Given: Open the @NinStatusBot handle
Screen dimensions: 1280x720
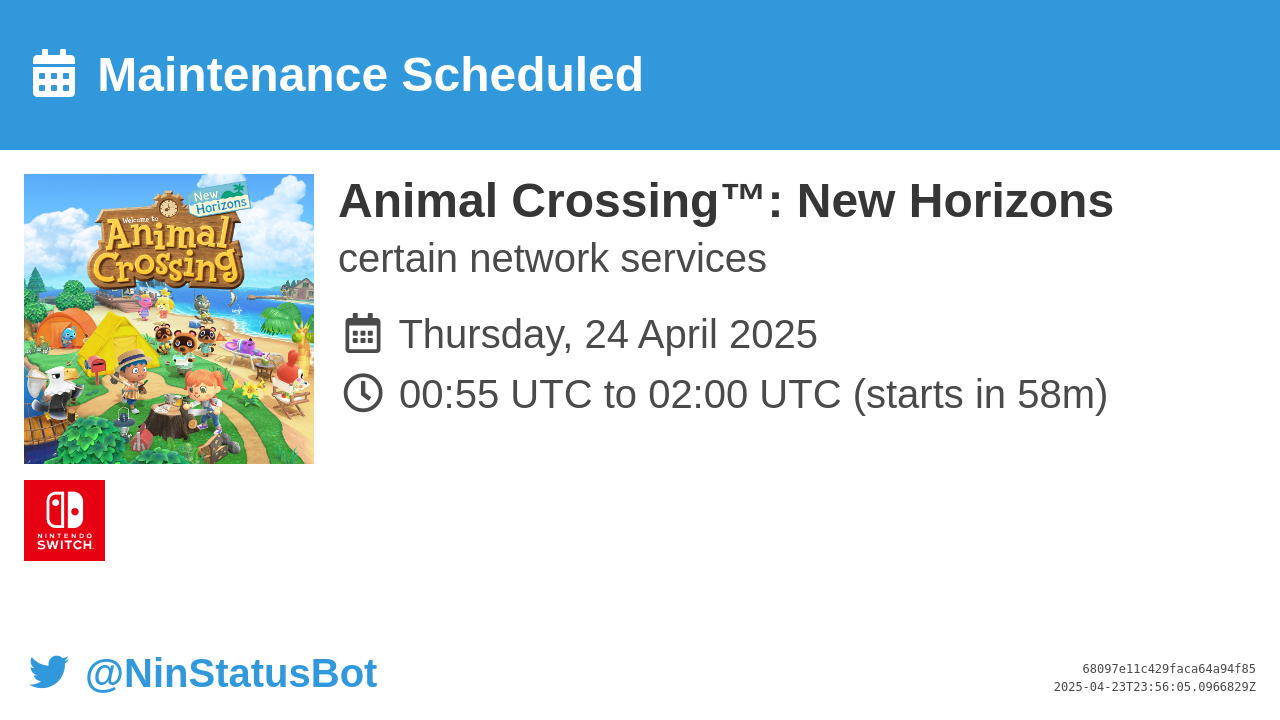Looking at the screenshot, I should coord(231,673).
